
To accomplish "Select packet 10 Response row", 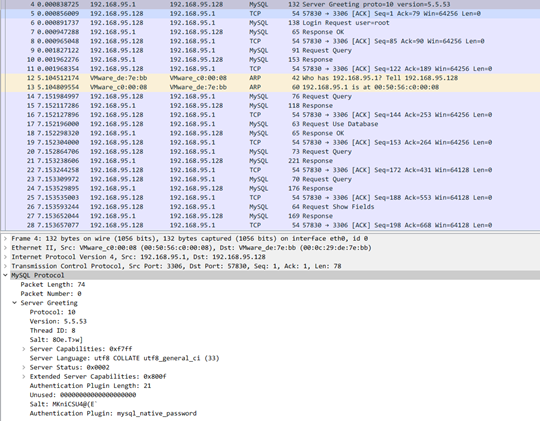I will [270, 60].
